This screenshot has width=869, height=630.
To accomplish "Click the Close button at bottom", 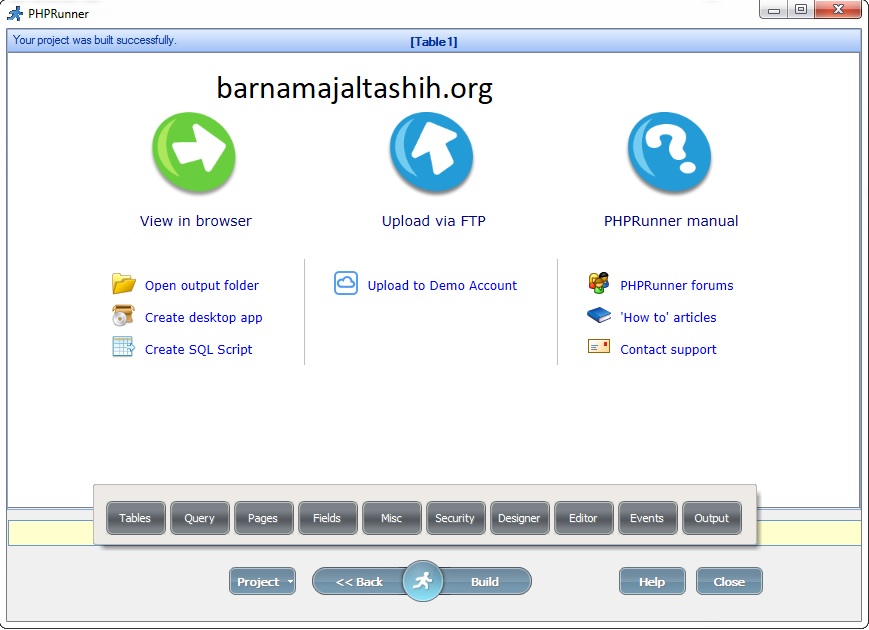I will click(x=729, y=581).
